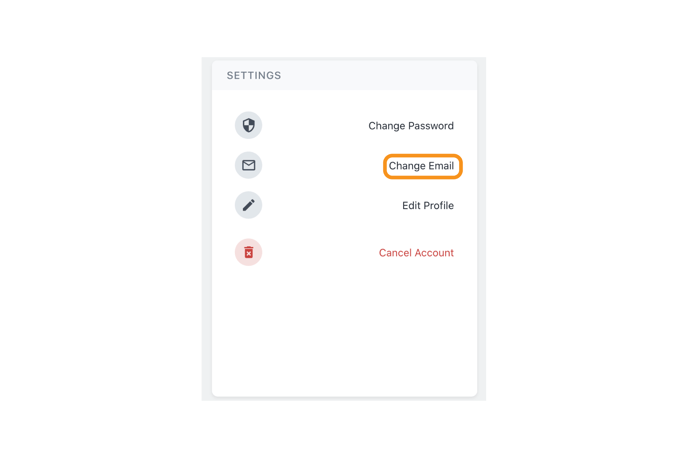Select the envelope icon for Change Email
Image resolution: width=688 pixels, height=458 pixels.
248,165
